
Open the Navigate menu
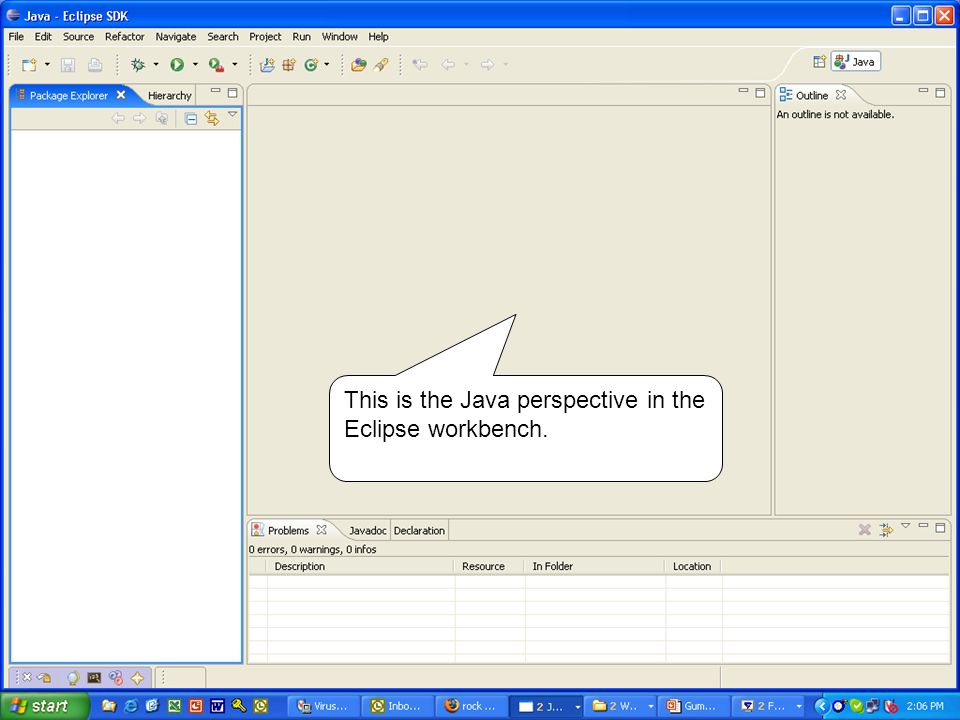click(x=176, y=37)
